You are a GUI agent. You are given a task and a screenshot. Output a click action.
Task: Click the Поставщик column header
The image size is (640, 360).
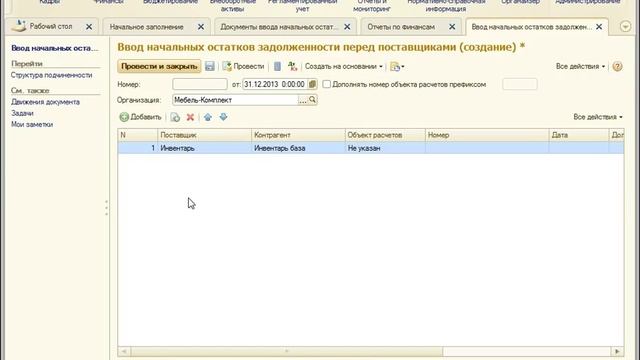pos(204,135)
